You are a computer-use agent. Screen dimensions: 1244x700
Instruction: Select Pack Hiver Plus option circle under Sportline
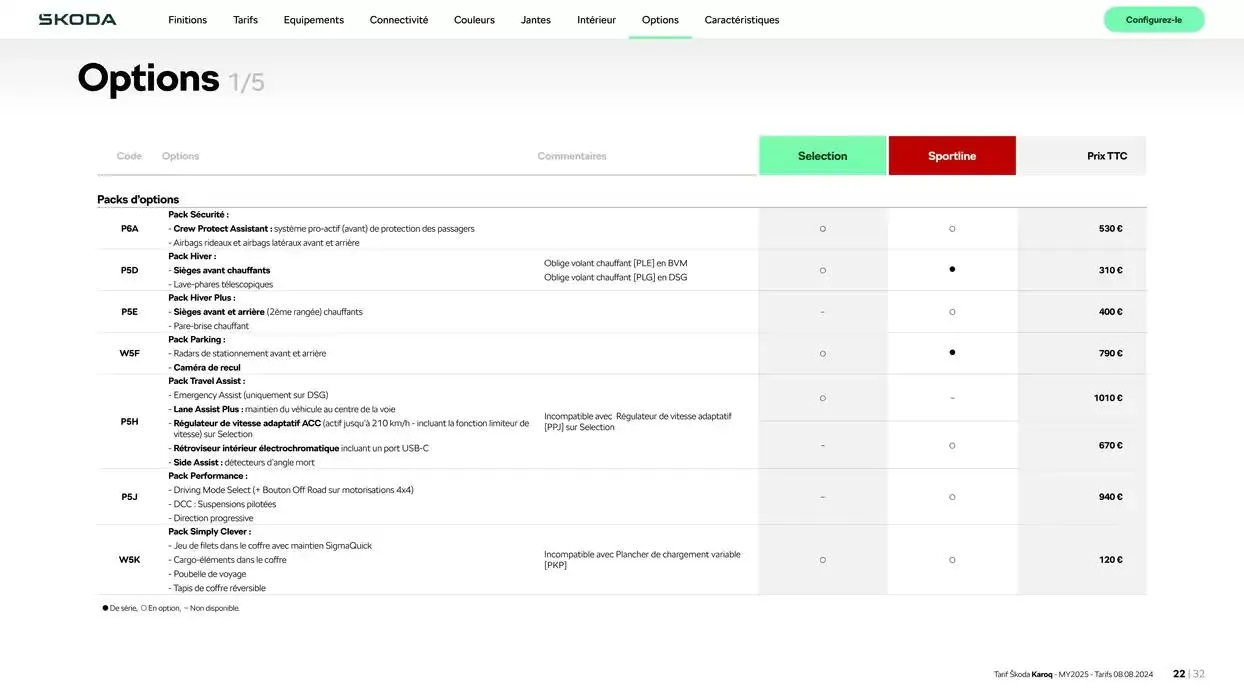coord(952,312)
